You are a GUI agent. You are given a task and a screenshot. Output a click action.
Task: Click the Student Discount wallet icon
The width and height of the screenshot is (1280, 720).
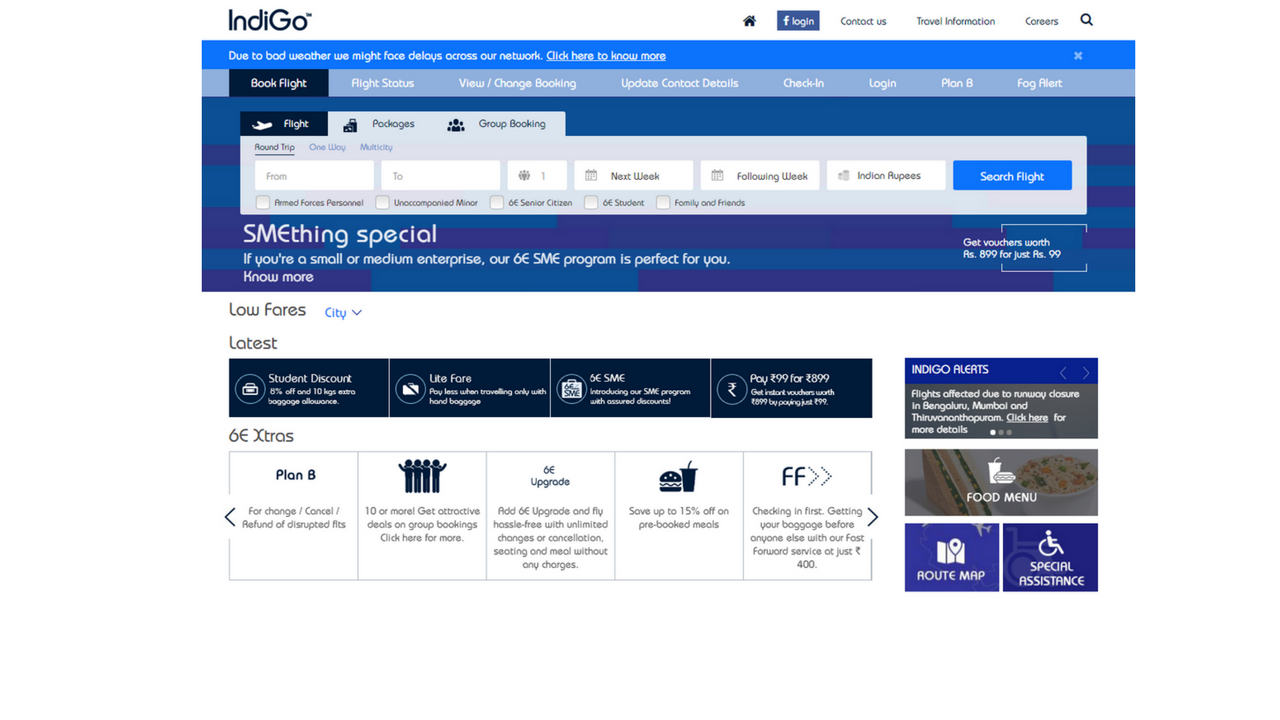coord(249,388)
